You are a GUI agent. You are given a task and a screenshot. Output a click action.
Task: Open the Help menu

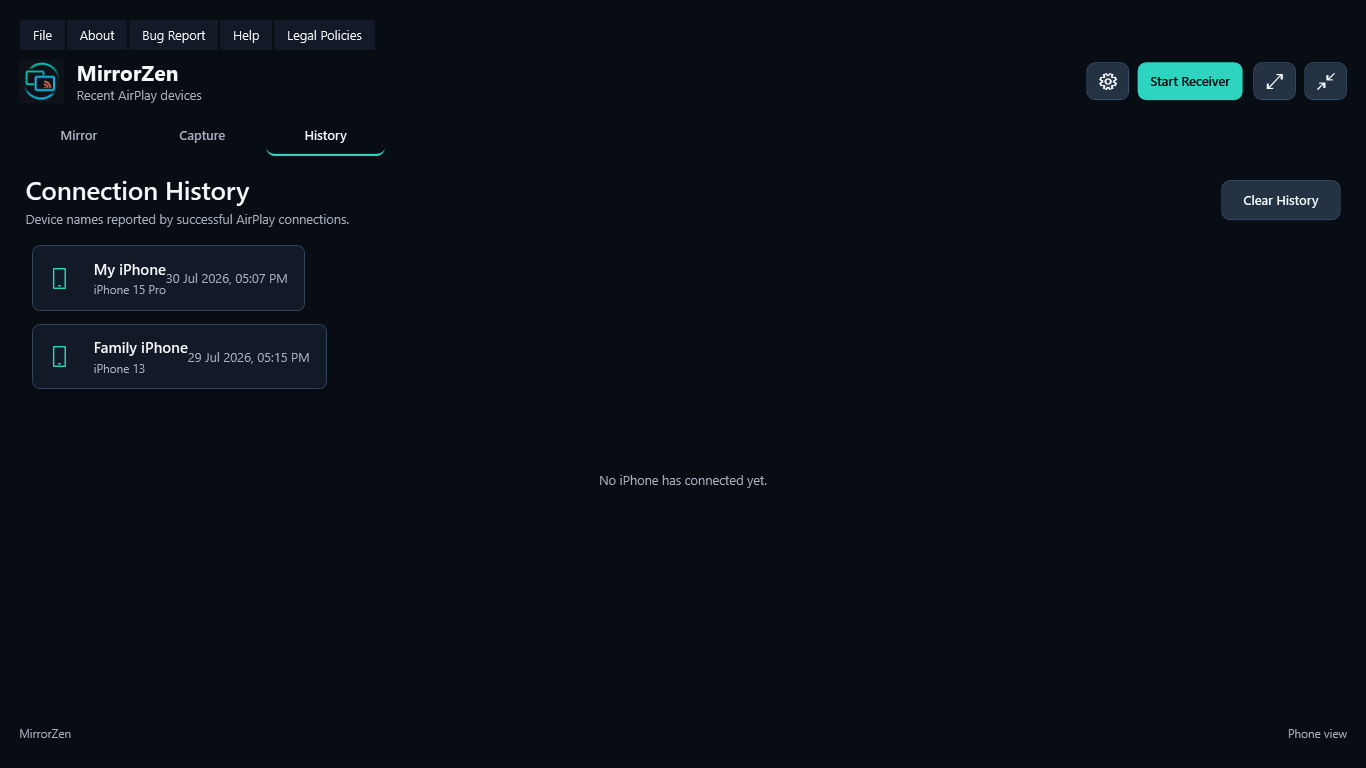246,35
